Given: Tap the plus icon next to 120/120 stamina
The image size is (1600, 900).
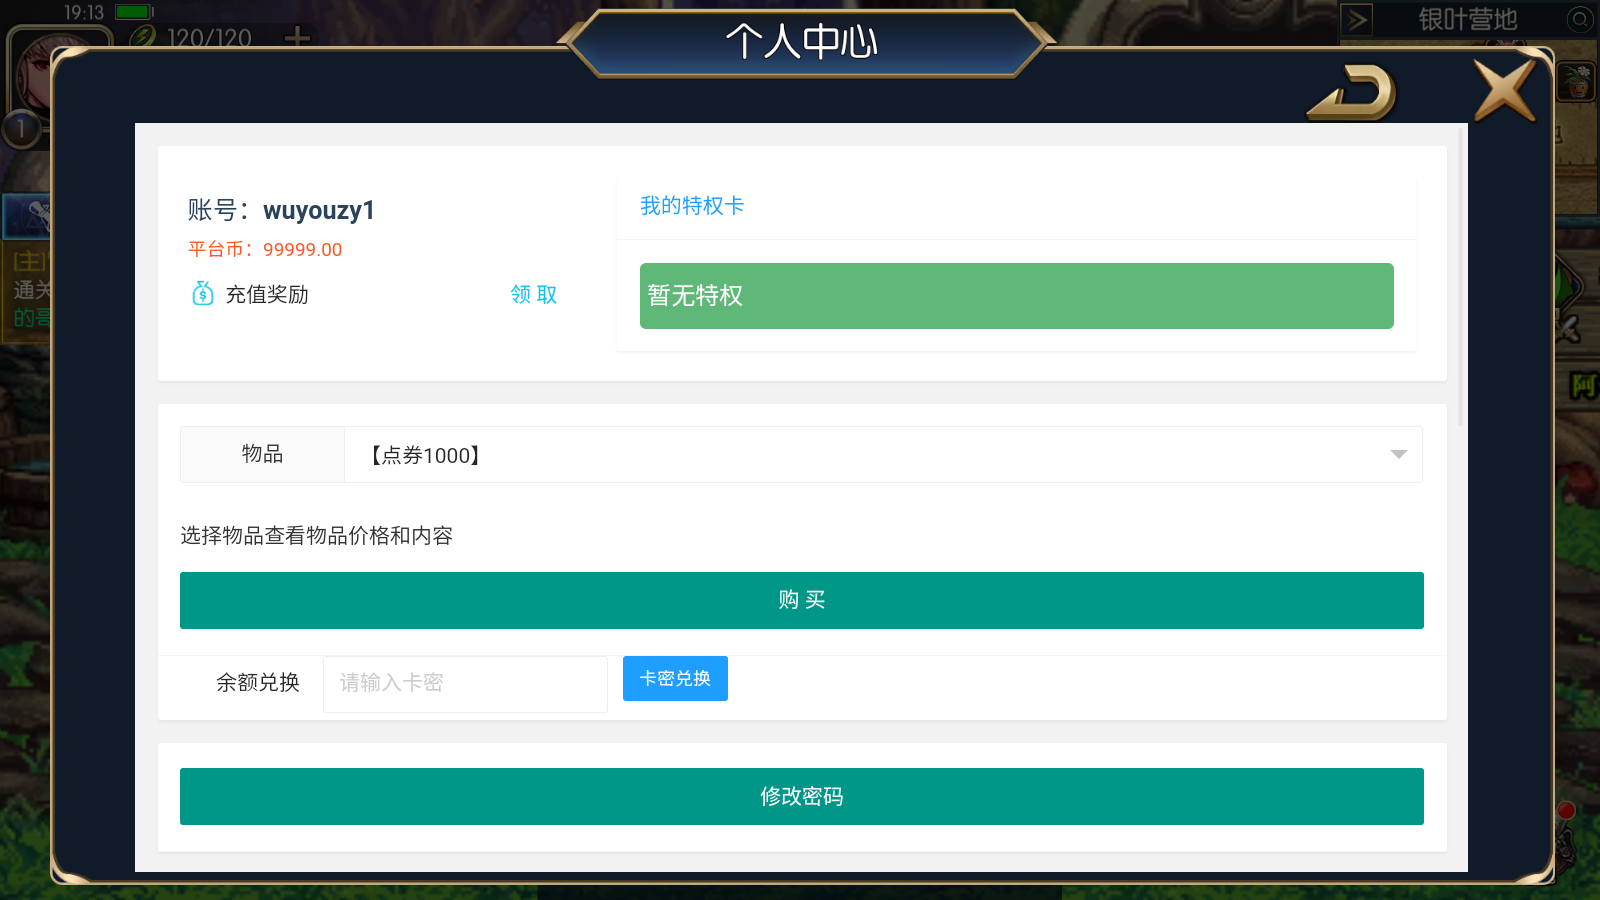Looking at the screenshot, I should [297, 38].
